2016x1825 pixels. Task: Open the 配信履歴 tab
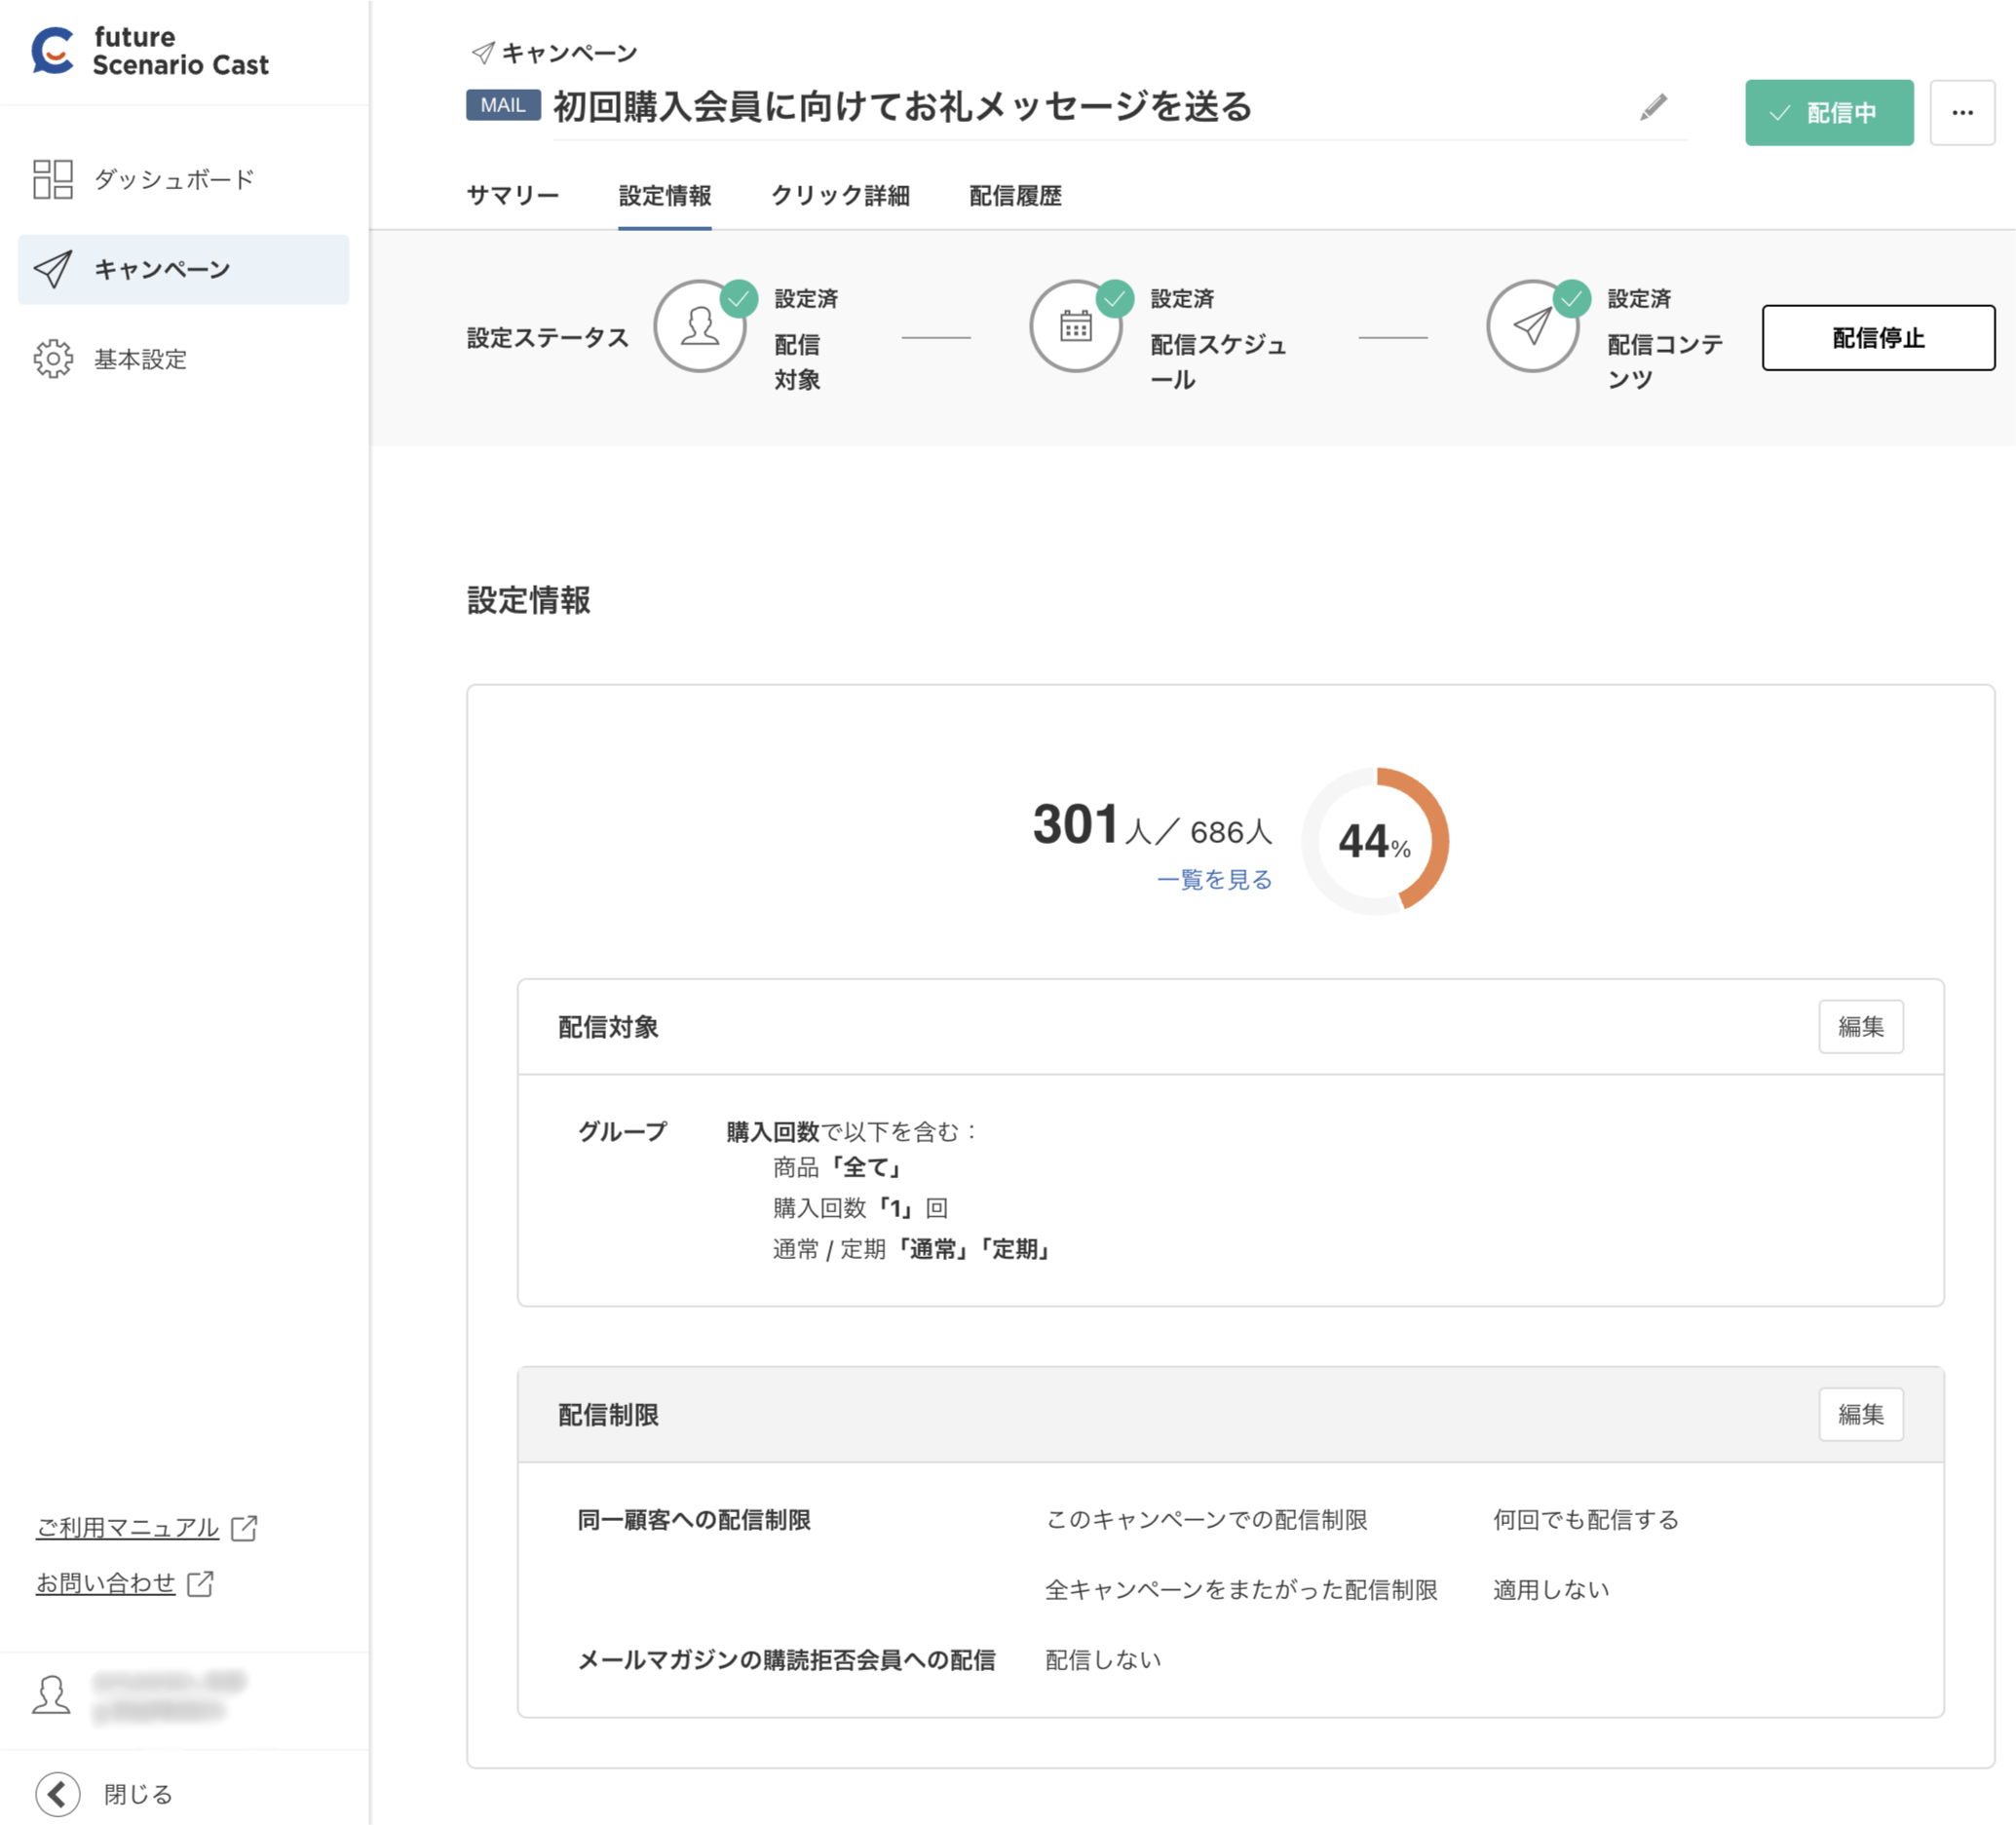(x=1015, y=196)
